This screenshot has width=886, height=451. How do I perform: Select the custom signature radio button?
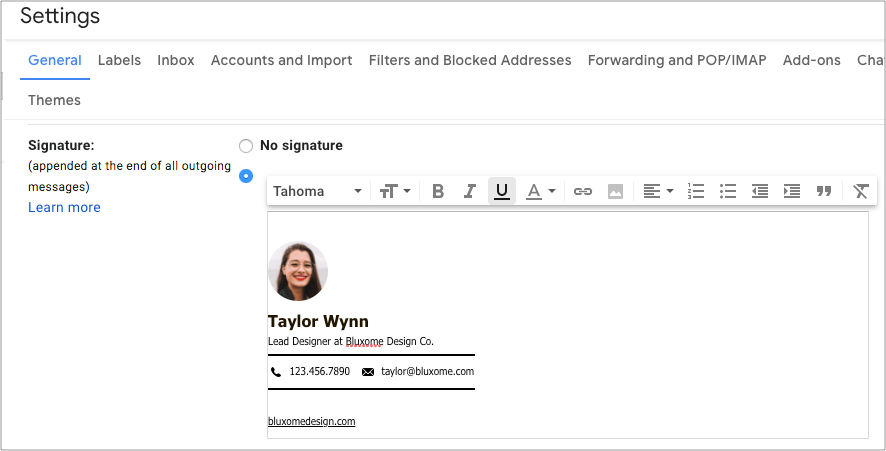tap(246, 176)
